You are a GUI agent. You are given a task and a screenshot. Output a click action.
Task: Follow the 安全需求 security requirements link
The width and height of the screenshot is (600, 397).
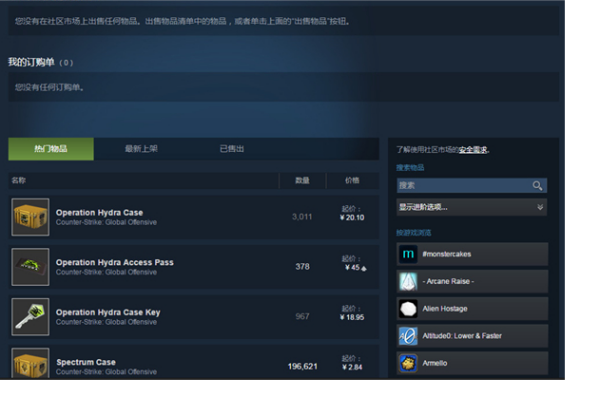tap(473, 150)
